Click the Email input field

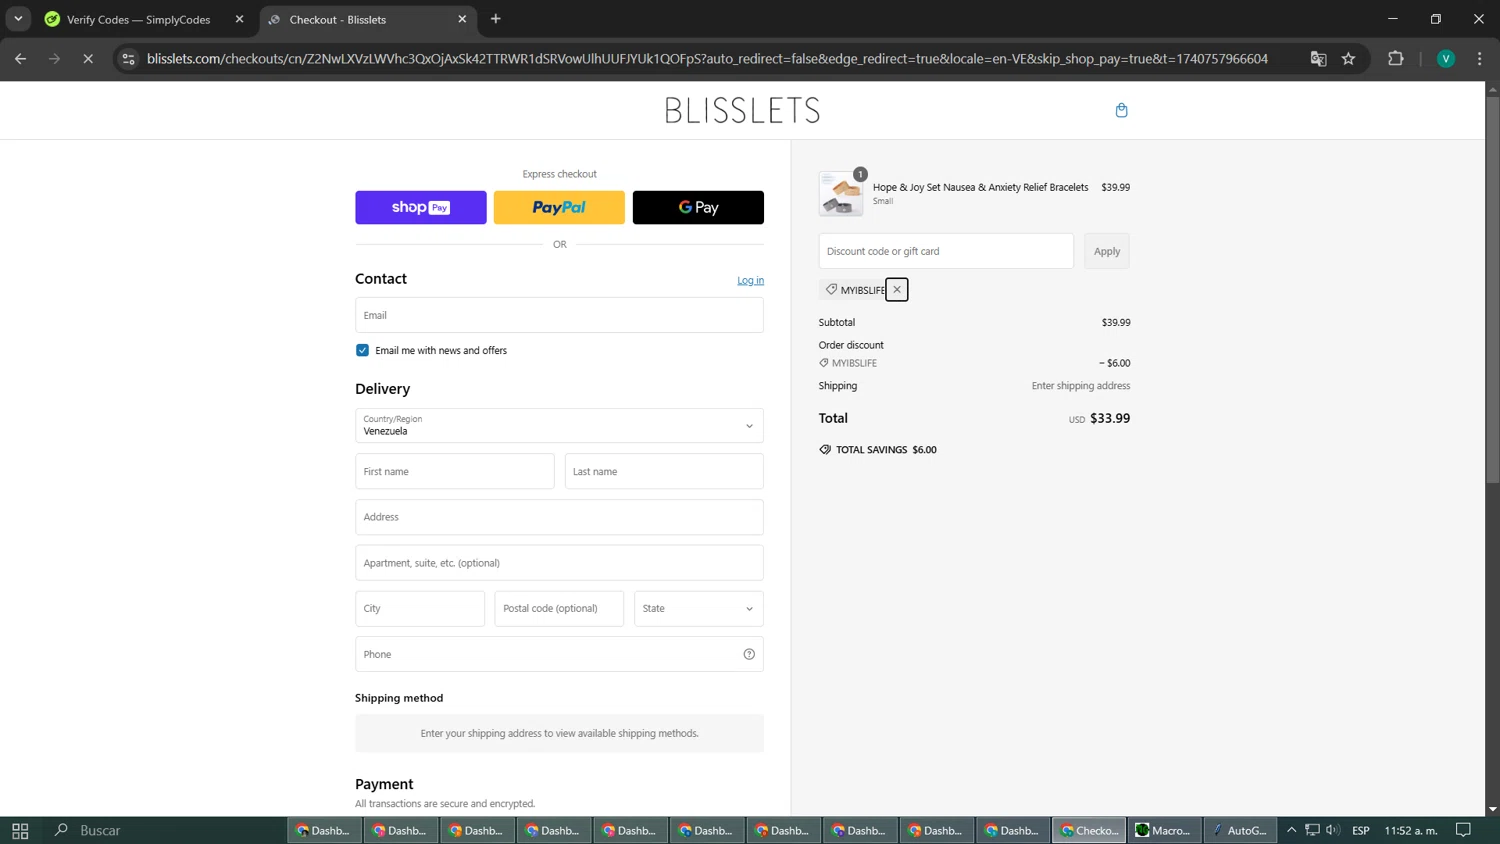559,315
